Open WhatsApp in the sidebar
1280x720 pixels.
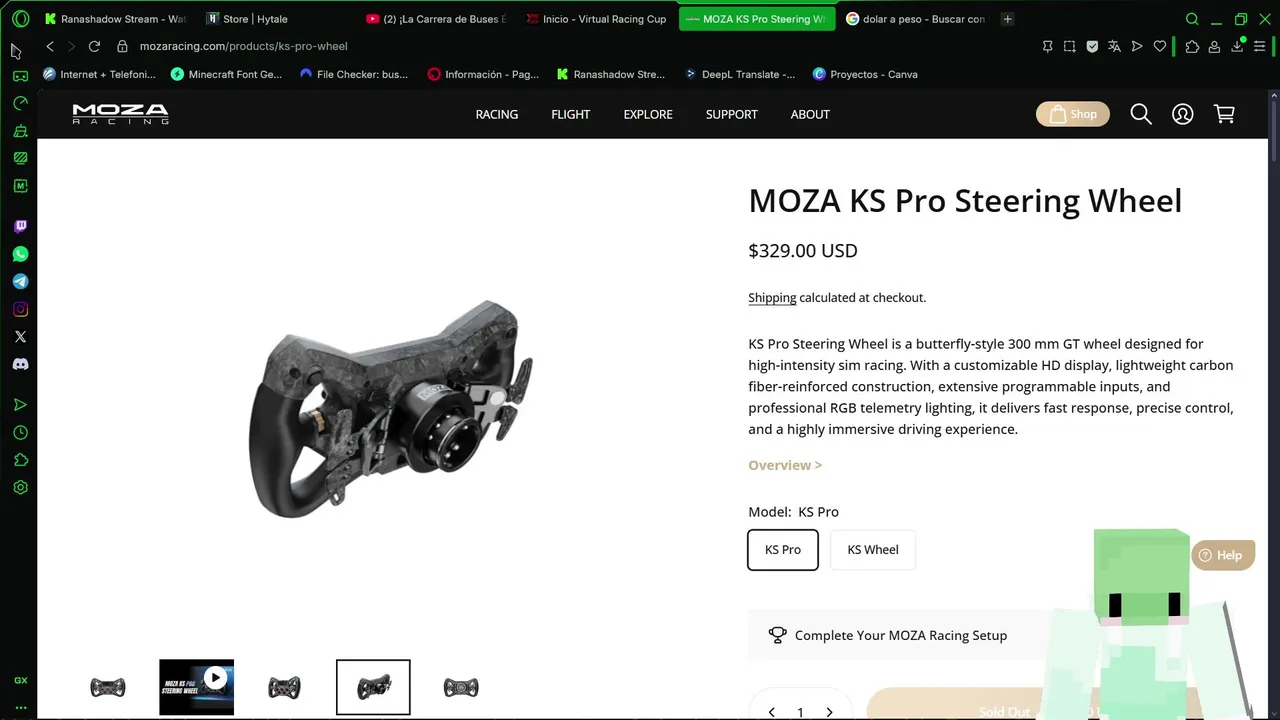[20, 254]
